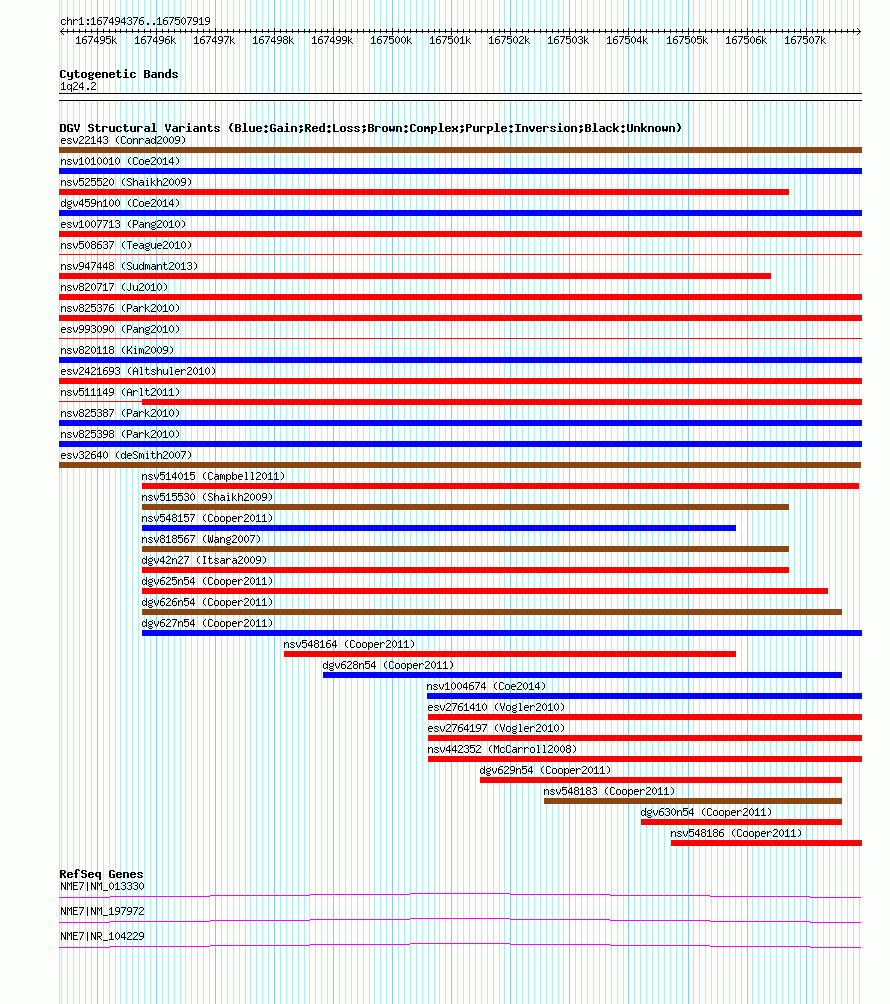Click esv2764197 (Vogler2010) label
Viewport: 890px width, 1004px height.
(x=496, y=729)
